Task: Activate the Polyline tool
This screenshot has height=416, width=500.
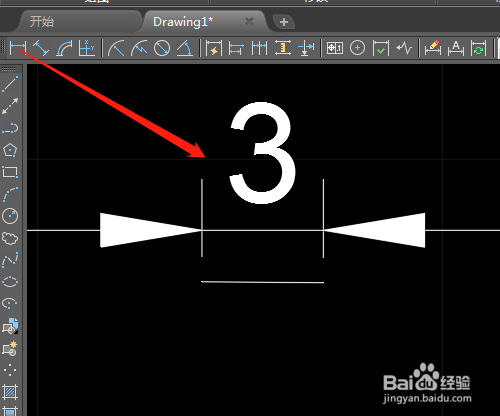Action: (x=10, y=128)
